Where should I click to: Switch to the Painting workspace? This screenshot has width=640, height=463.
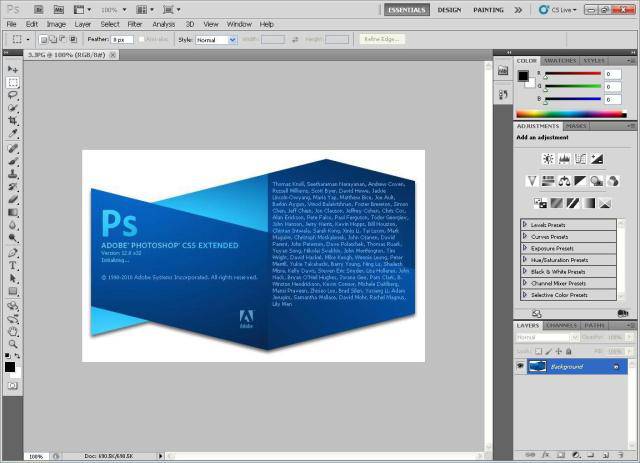point(488,10)
